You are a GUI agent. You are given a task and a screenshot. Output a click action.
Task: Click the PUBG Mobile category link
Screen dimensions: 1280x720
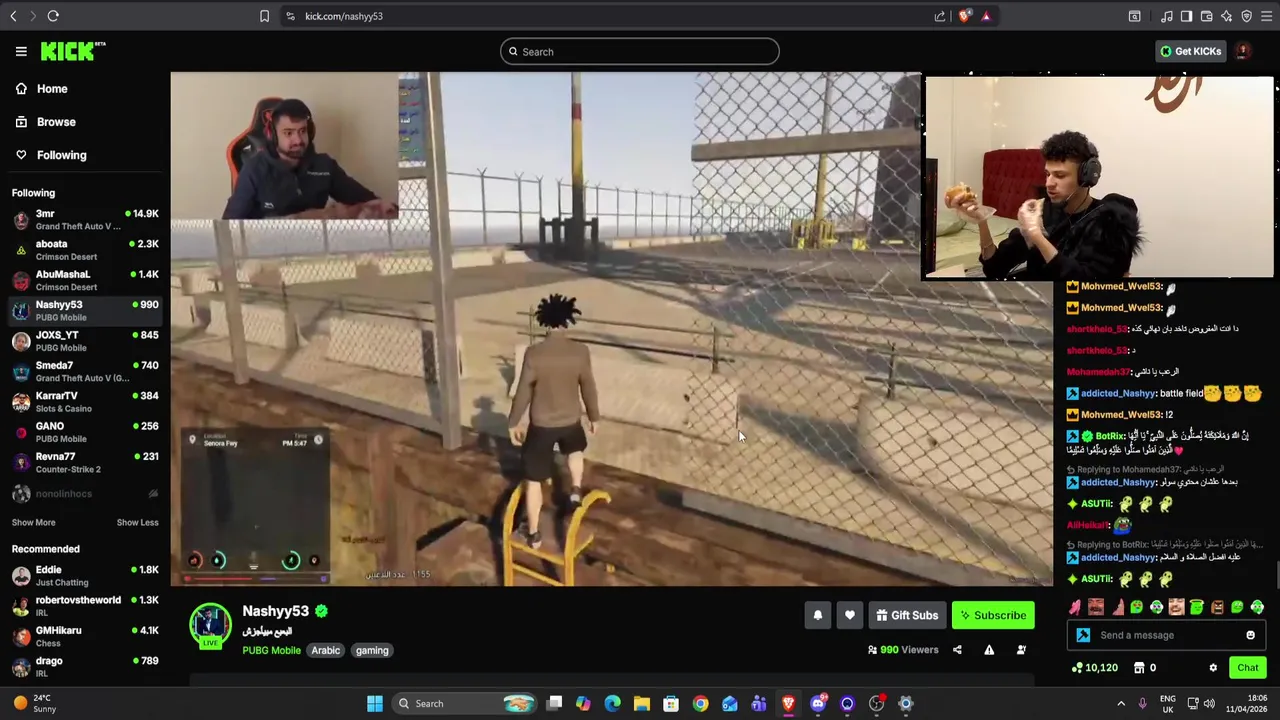271,650
